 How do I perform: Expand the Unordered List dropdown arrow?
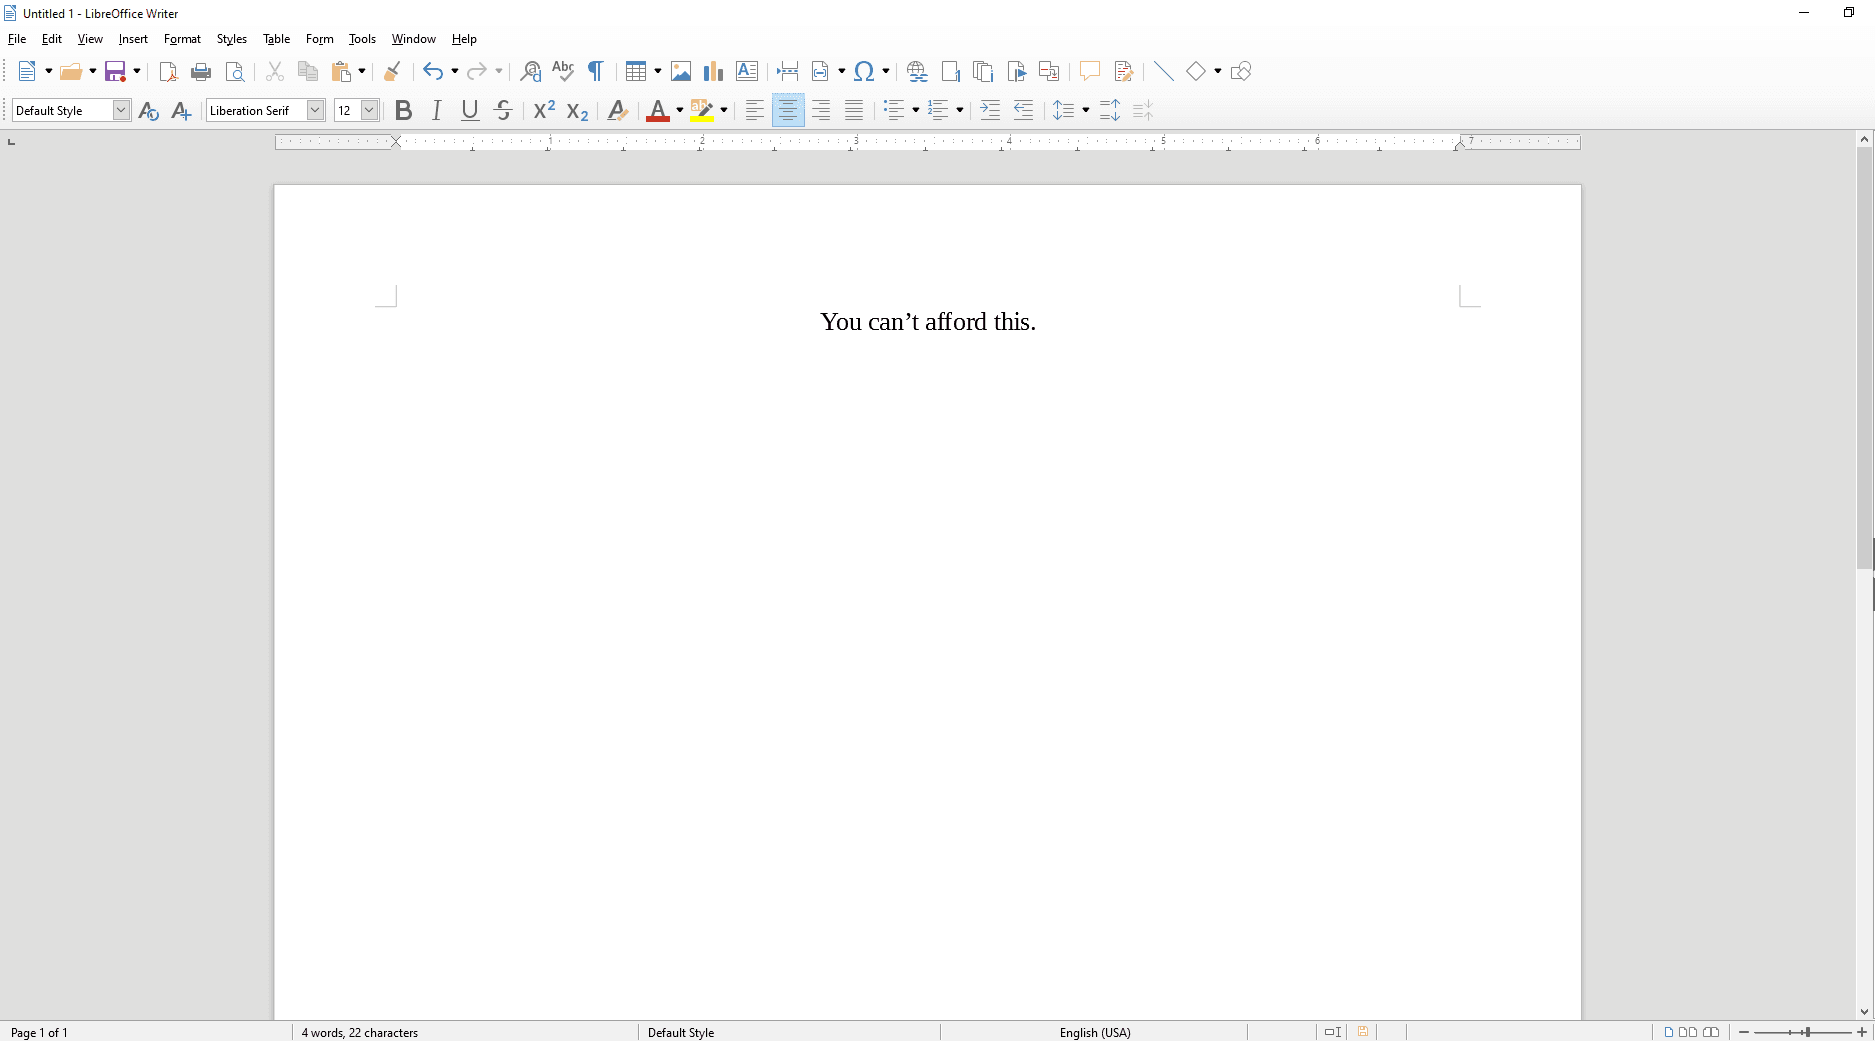(916, 110)
